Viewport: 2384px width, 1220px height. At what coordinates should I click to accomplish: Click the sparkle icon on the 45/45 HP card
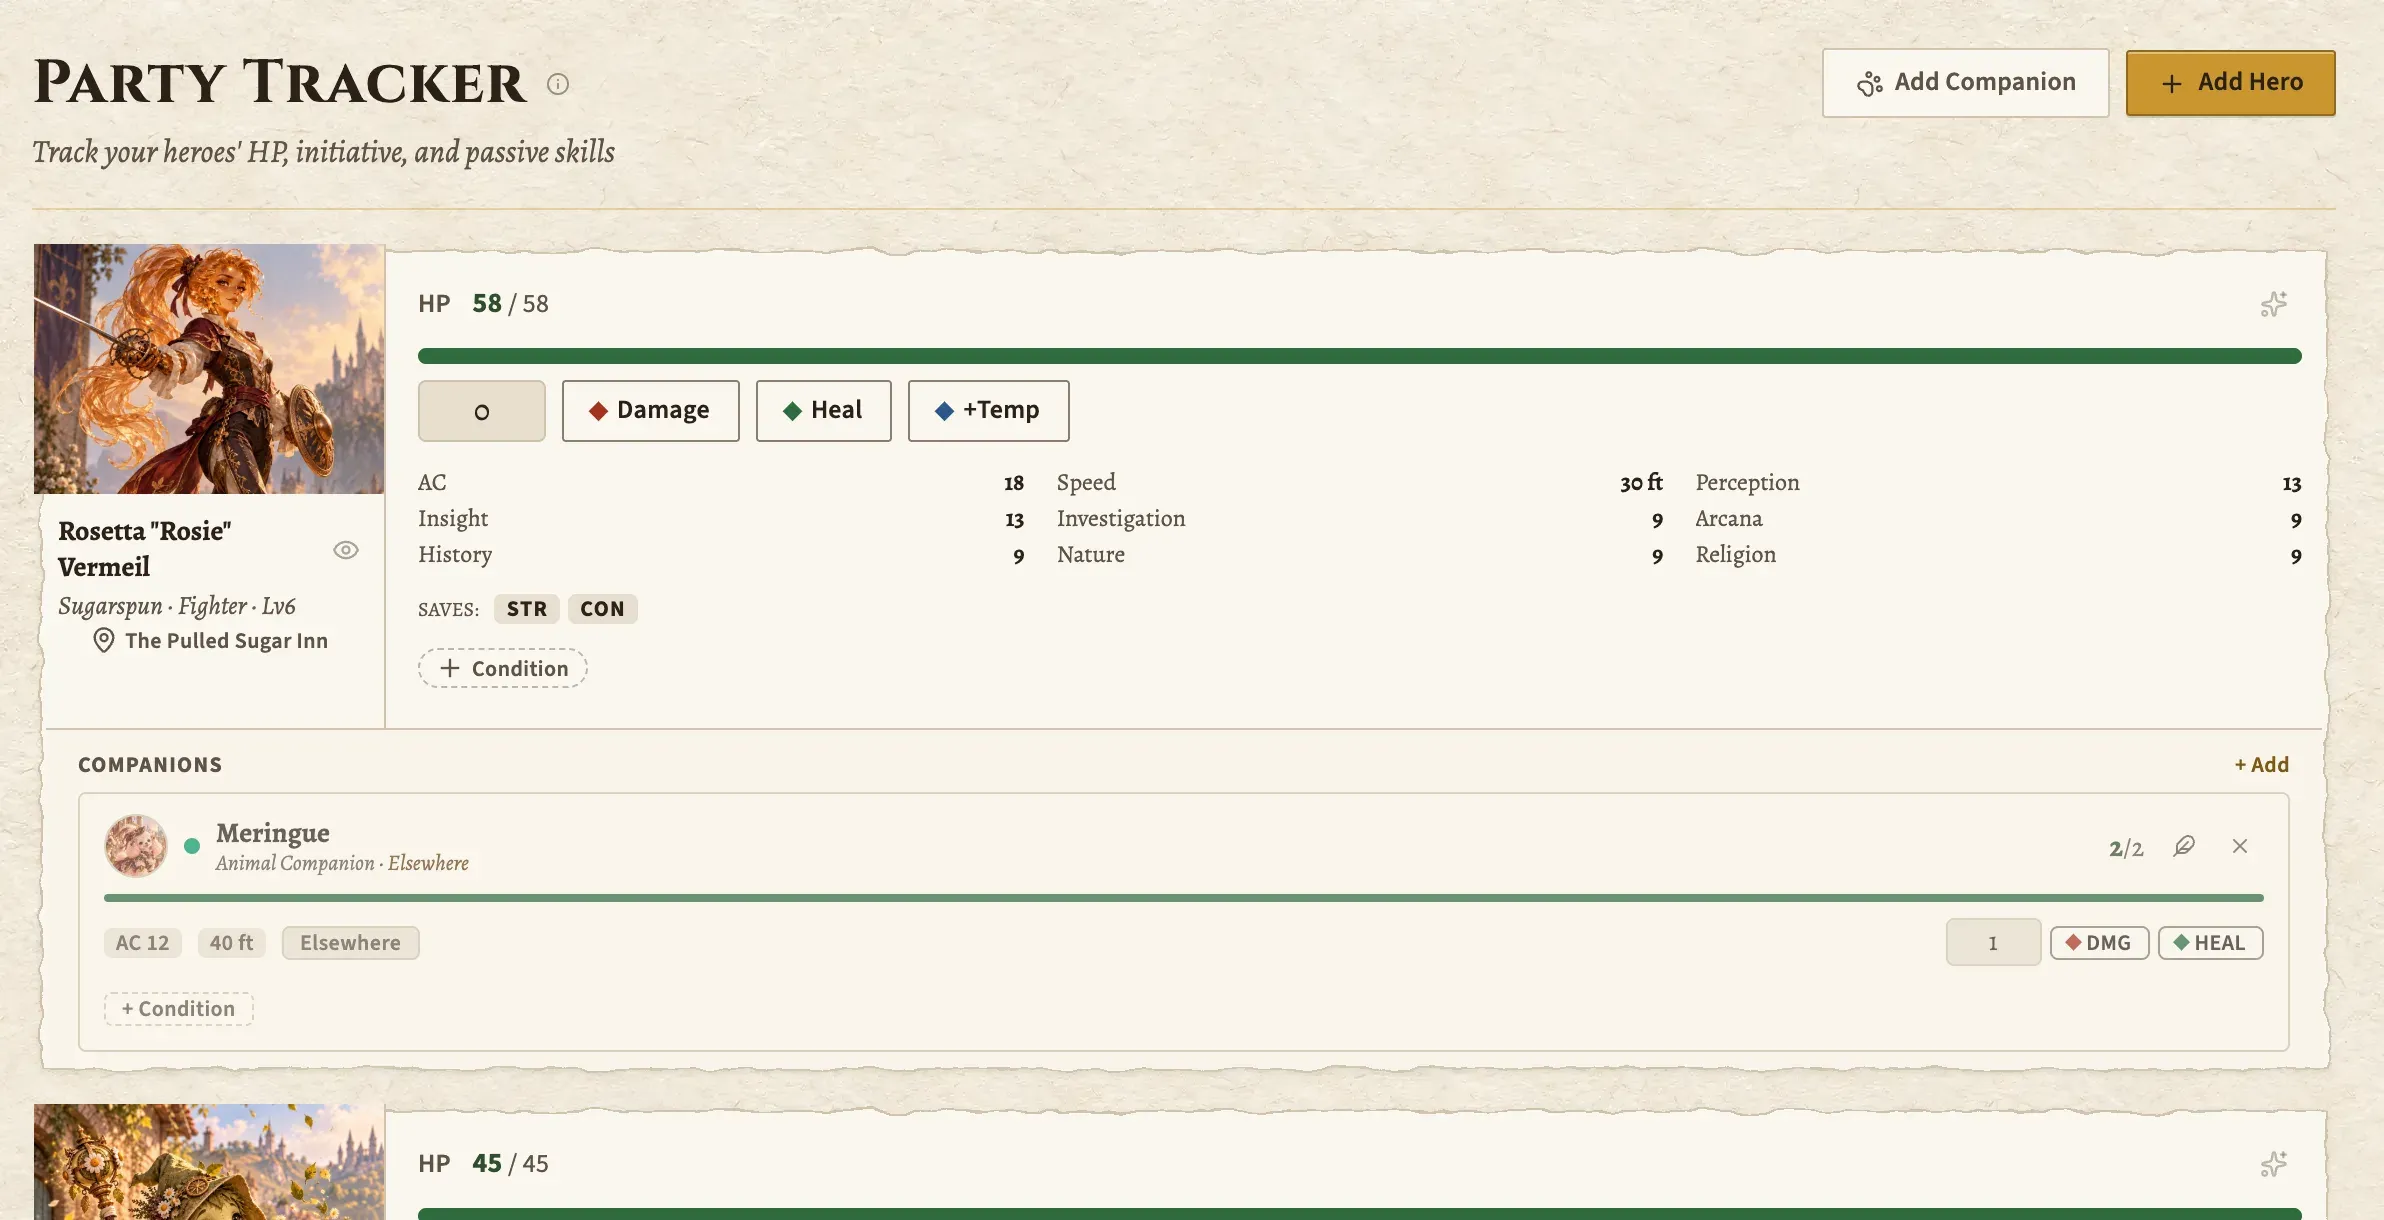point(2273,1164)
